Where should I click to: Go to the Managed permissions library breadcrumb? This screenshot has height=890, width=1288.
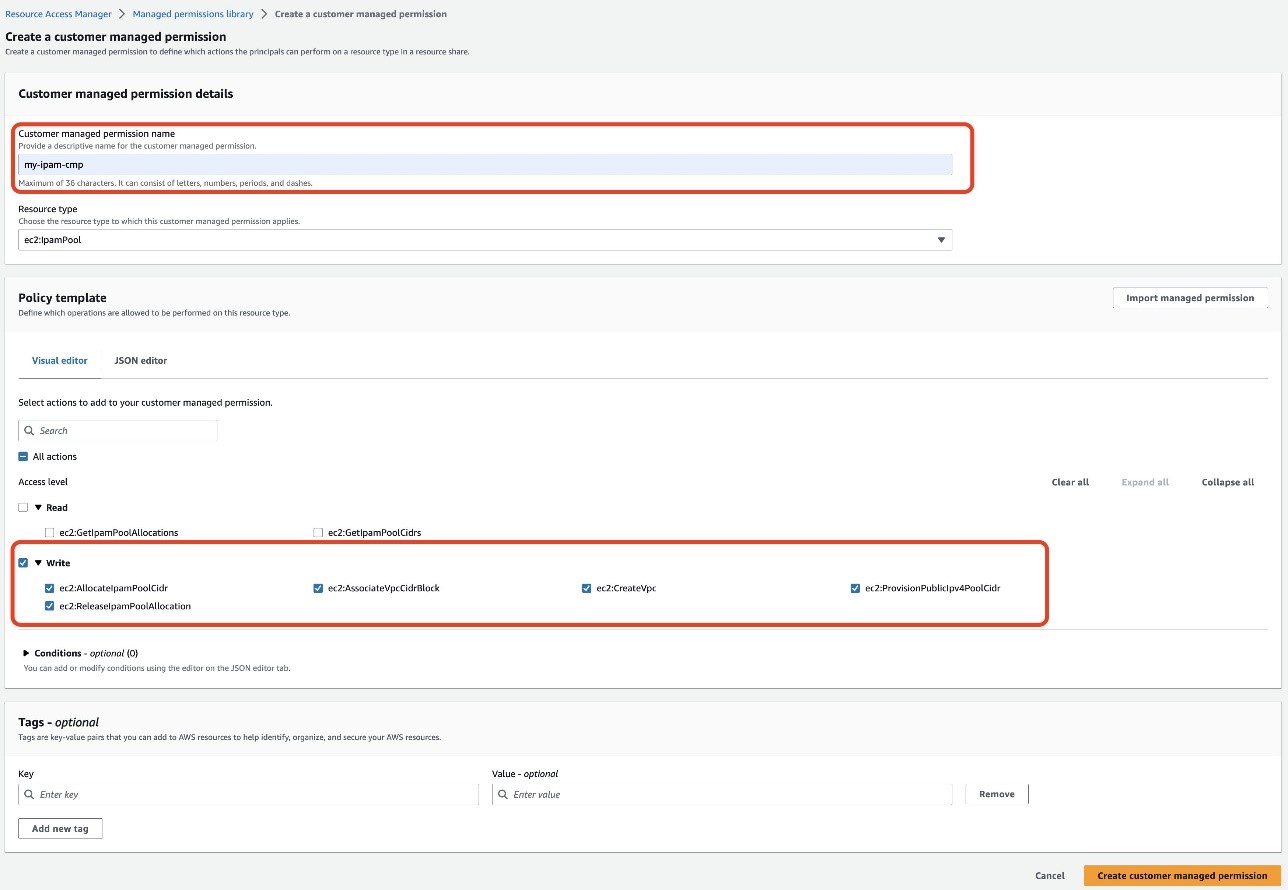[193, 14]
